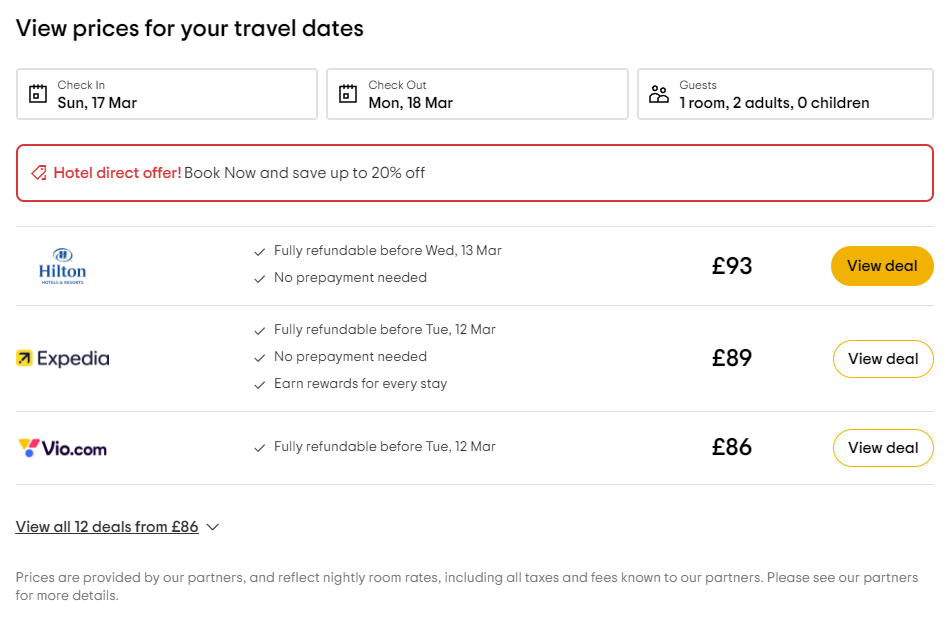Click the Hilton logo

(62, 266)
